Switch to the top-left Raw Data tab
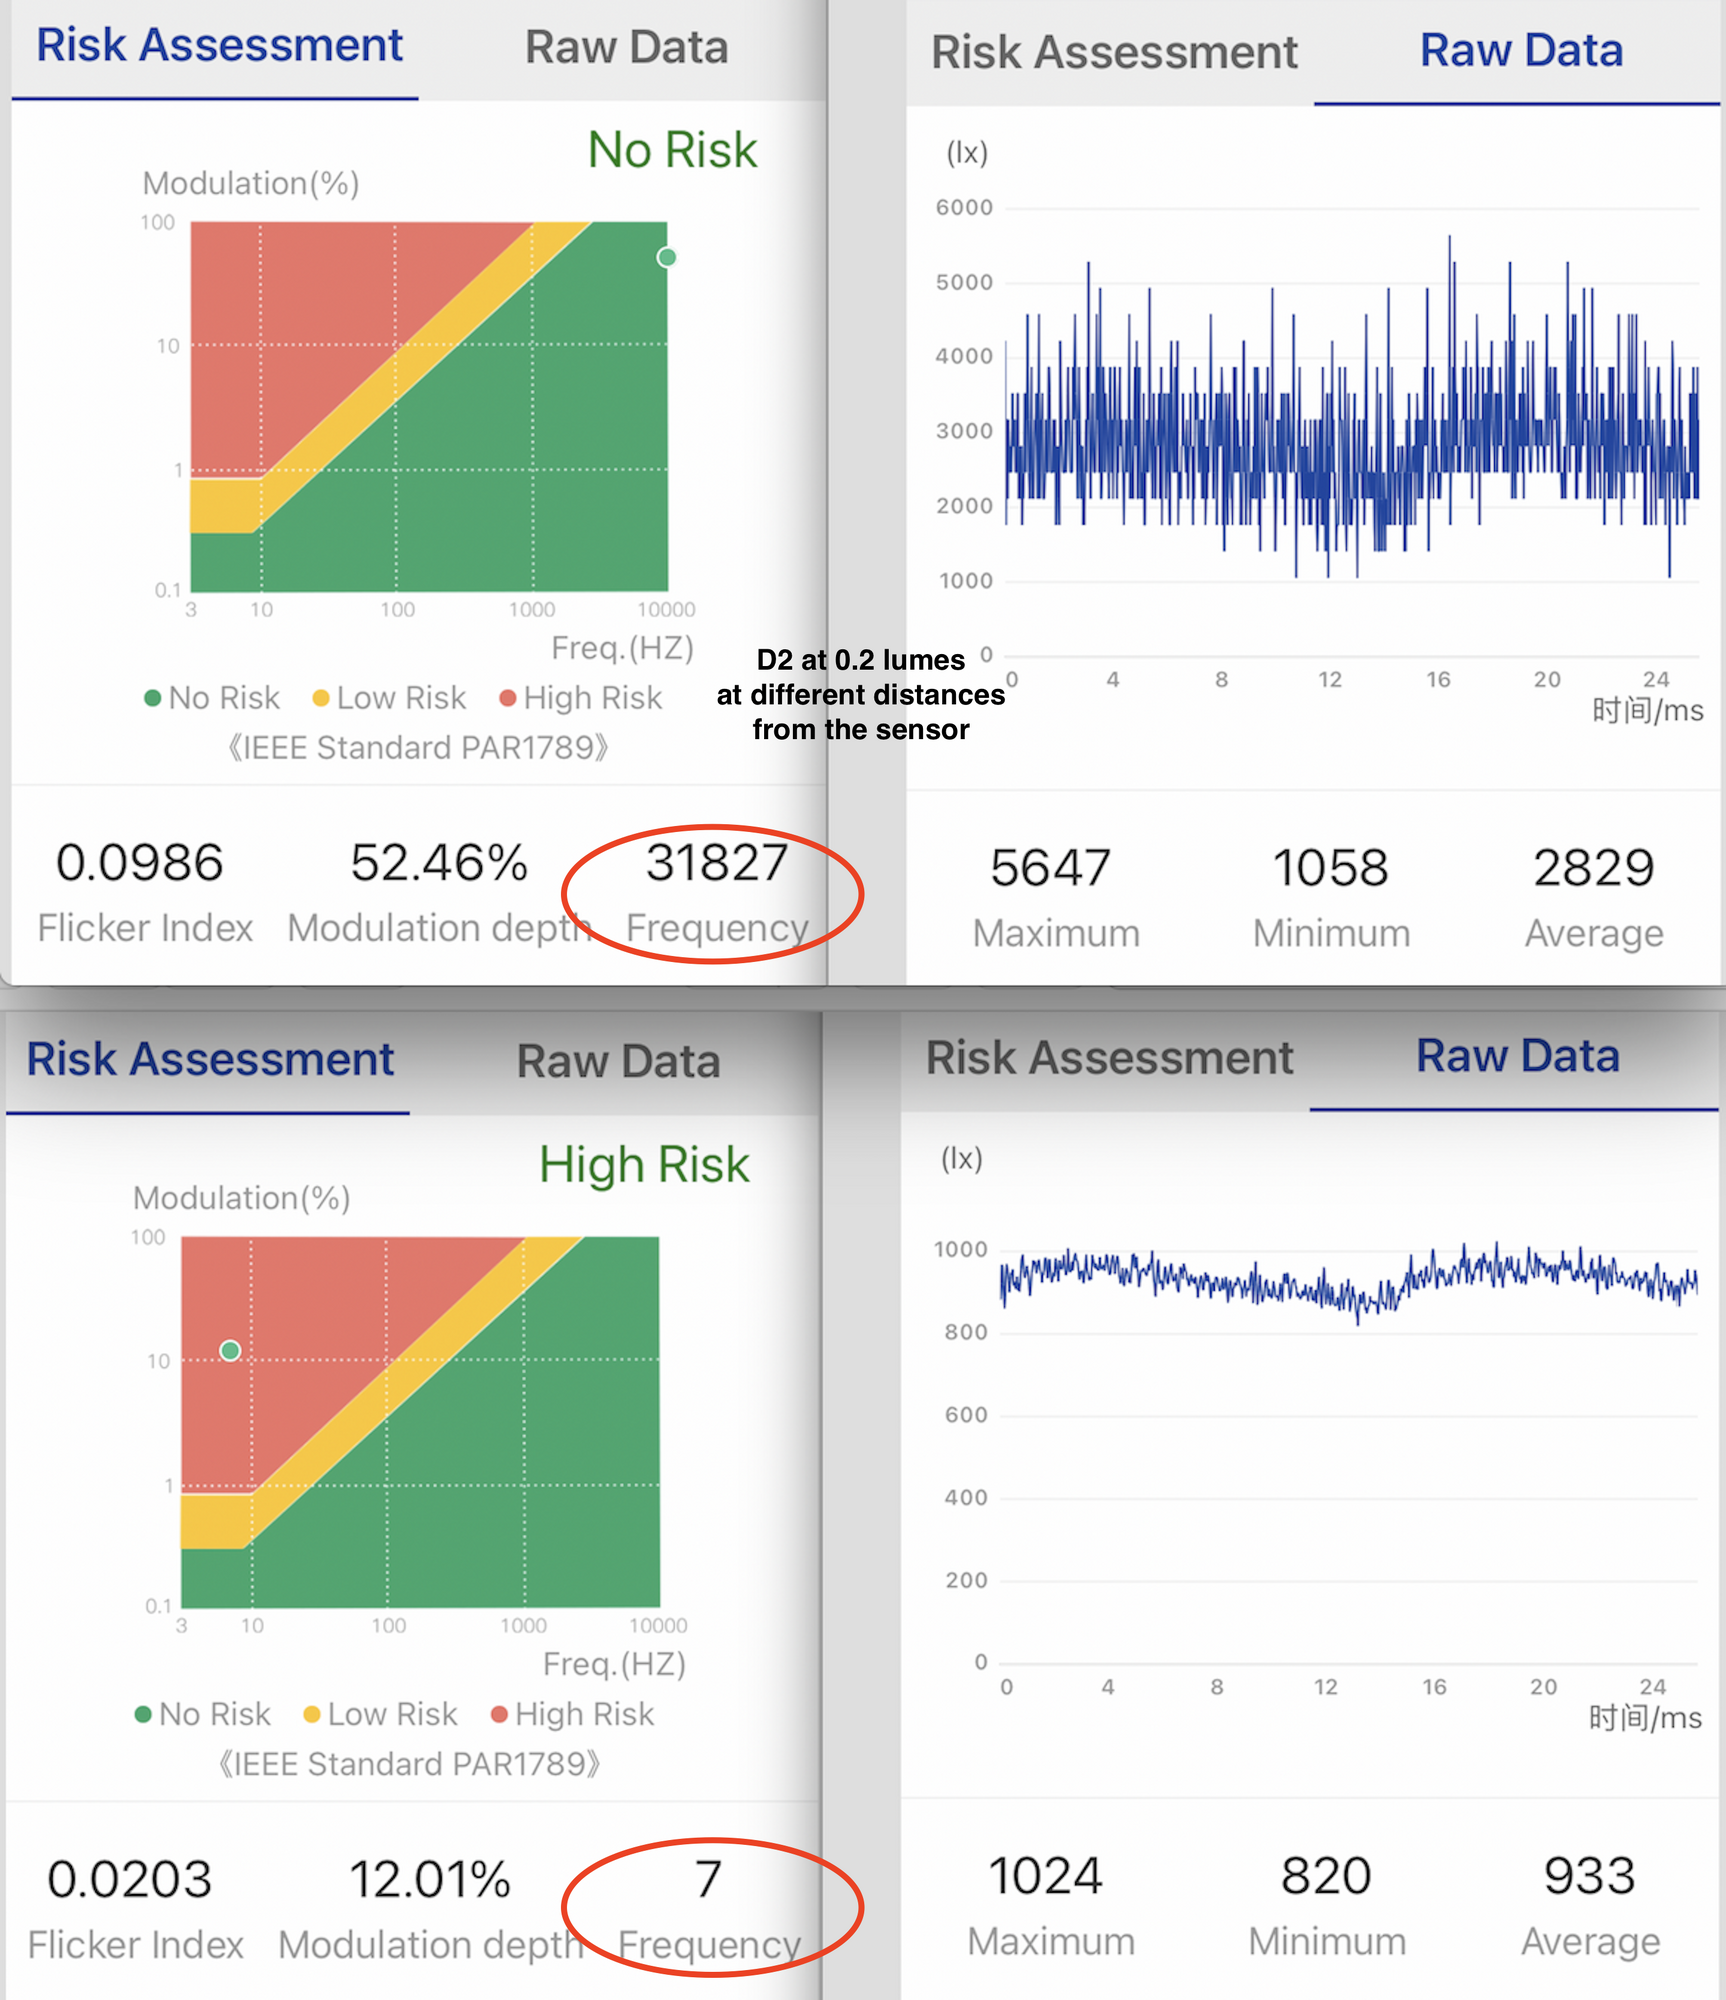1726x2000 pixels. coord(627,48)
